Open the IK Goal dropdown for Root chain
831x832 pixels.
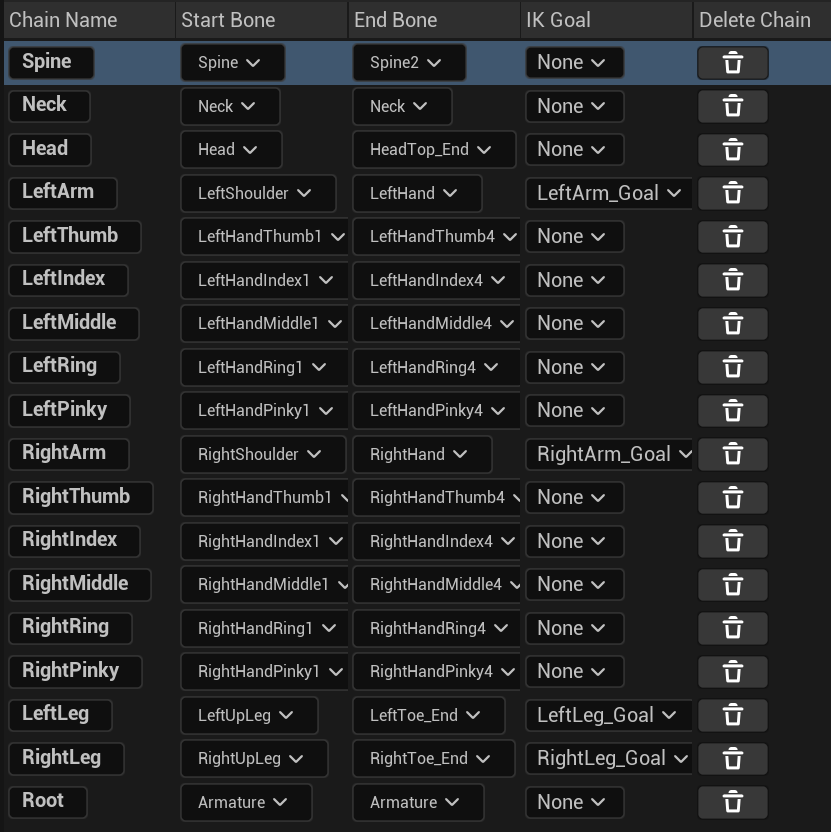[575, 802]
